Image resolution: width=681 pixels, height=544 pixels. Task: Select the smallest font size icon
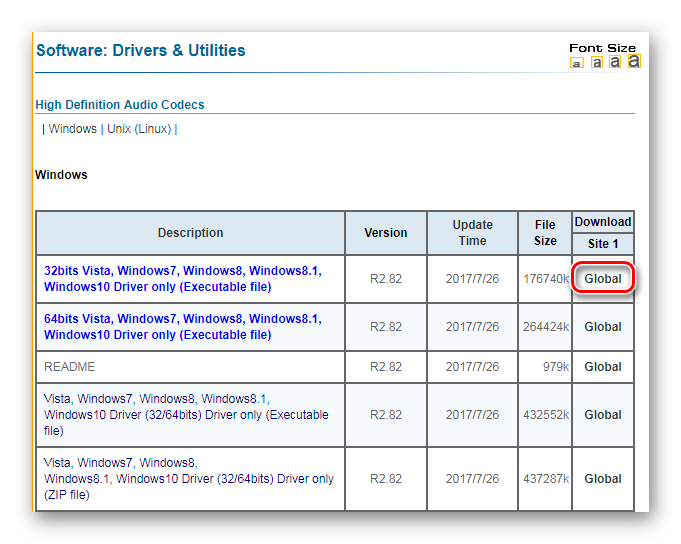point(576,63)
